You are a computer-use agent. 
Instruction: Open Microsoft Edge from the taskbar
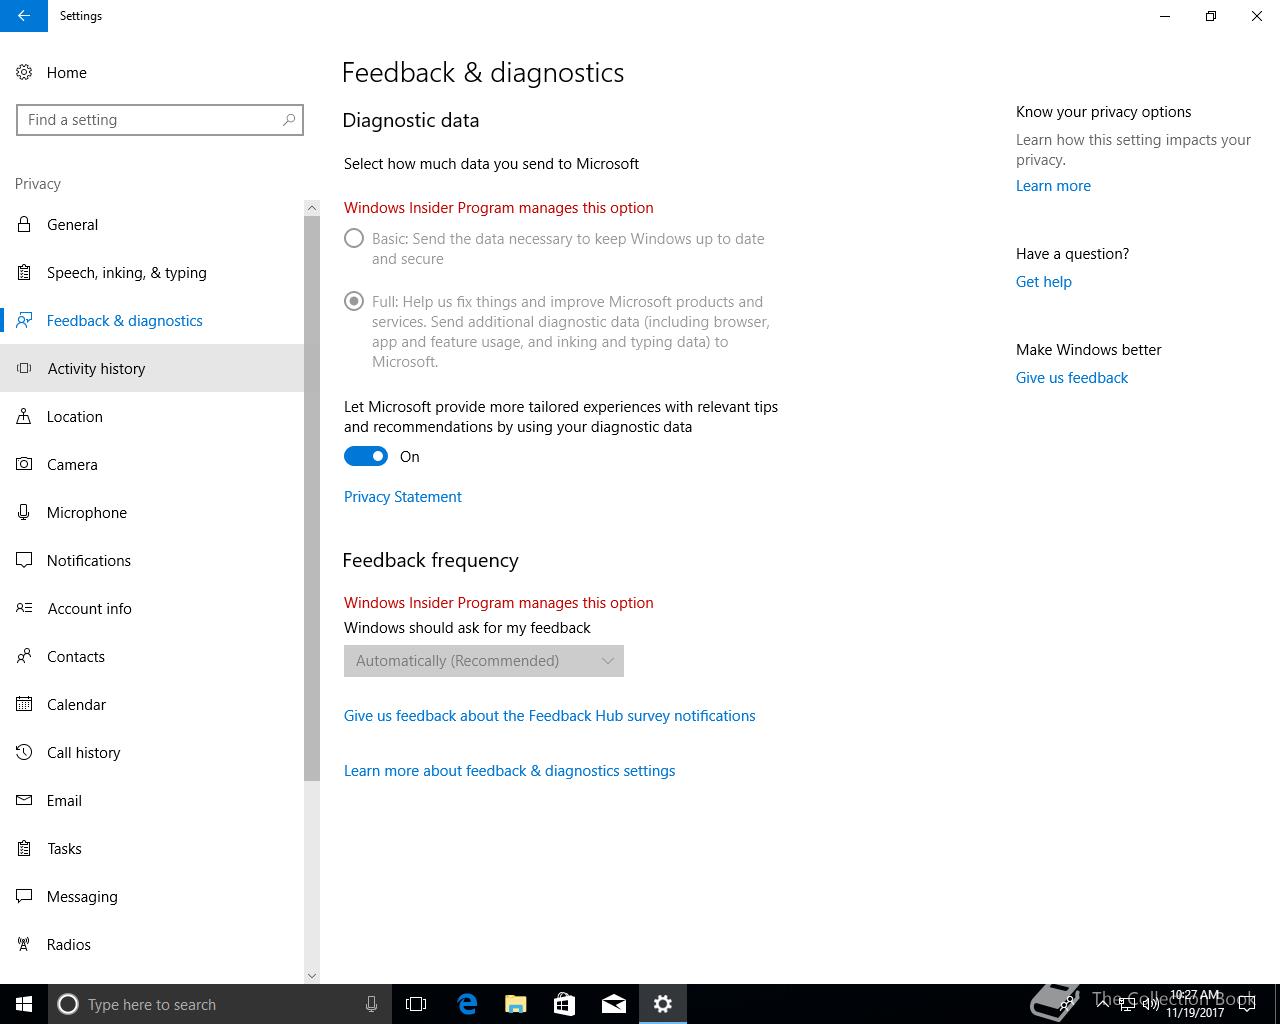point(467,1004)
